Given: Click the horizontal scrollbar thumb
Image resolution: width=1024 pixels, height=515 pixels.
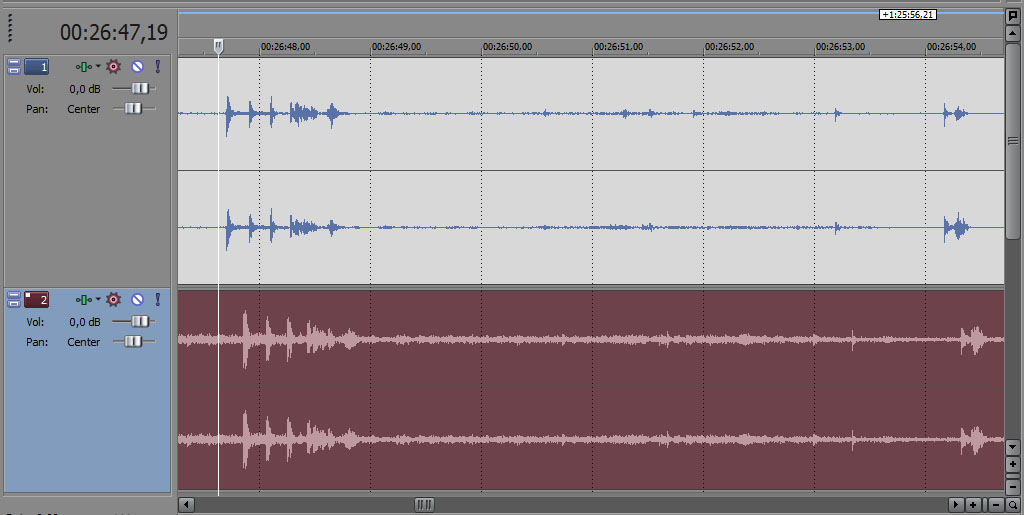Looking at the screenshot, I should tap(424, 505).
